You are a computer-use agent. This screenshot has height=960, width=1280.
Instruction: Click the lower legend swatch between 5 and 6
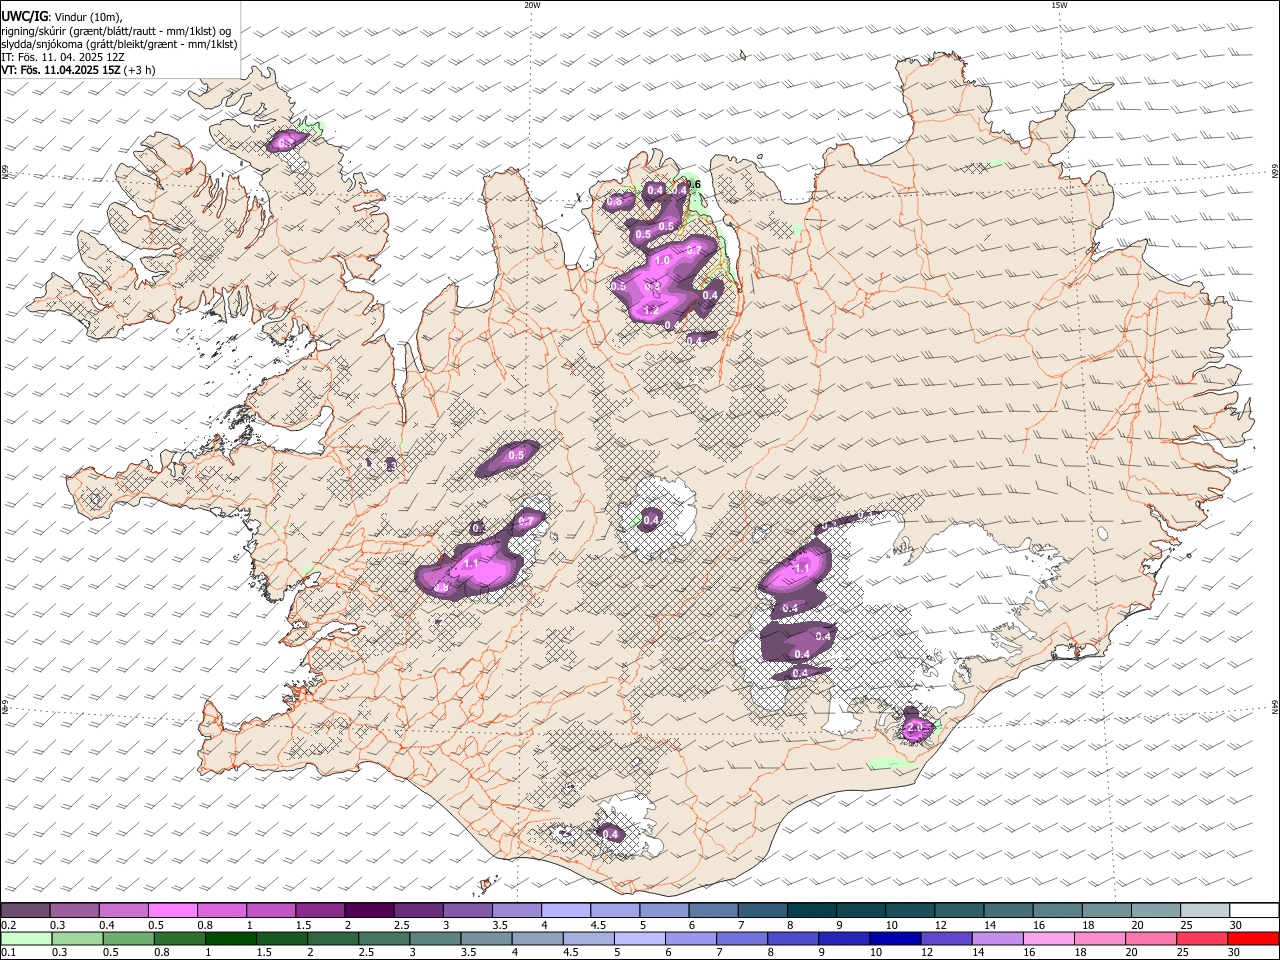click(639, 938)
